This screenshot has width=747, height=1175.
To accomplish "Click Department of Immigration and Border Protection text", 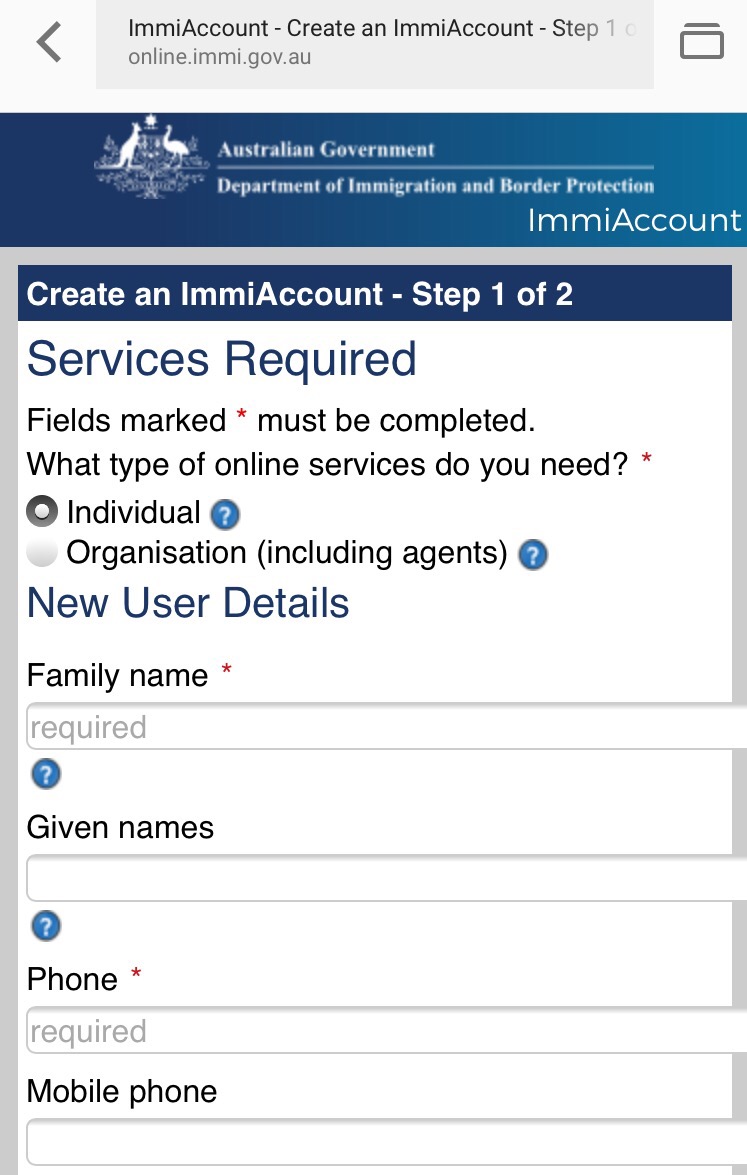I will 435,186.
